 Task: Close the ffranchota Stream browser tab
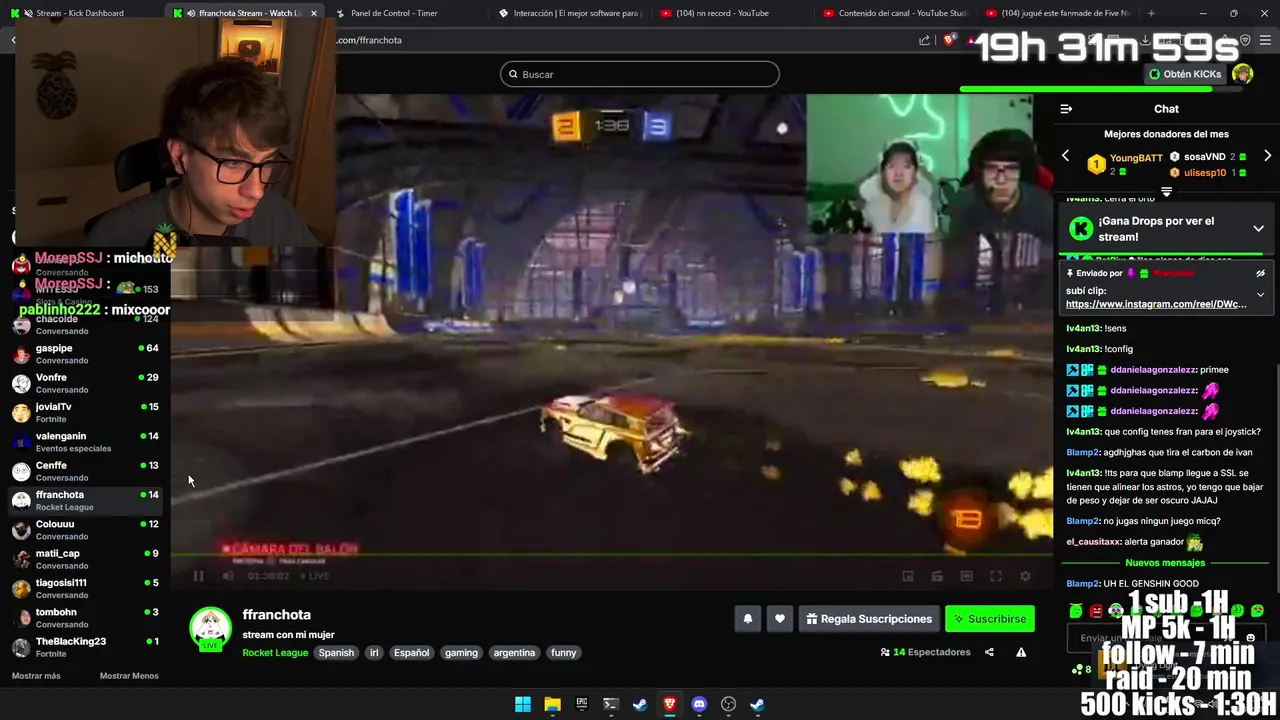click(x=314, y=13)
